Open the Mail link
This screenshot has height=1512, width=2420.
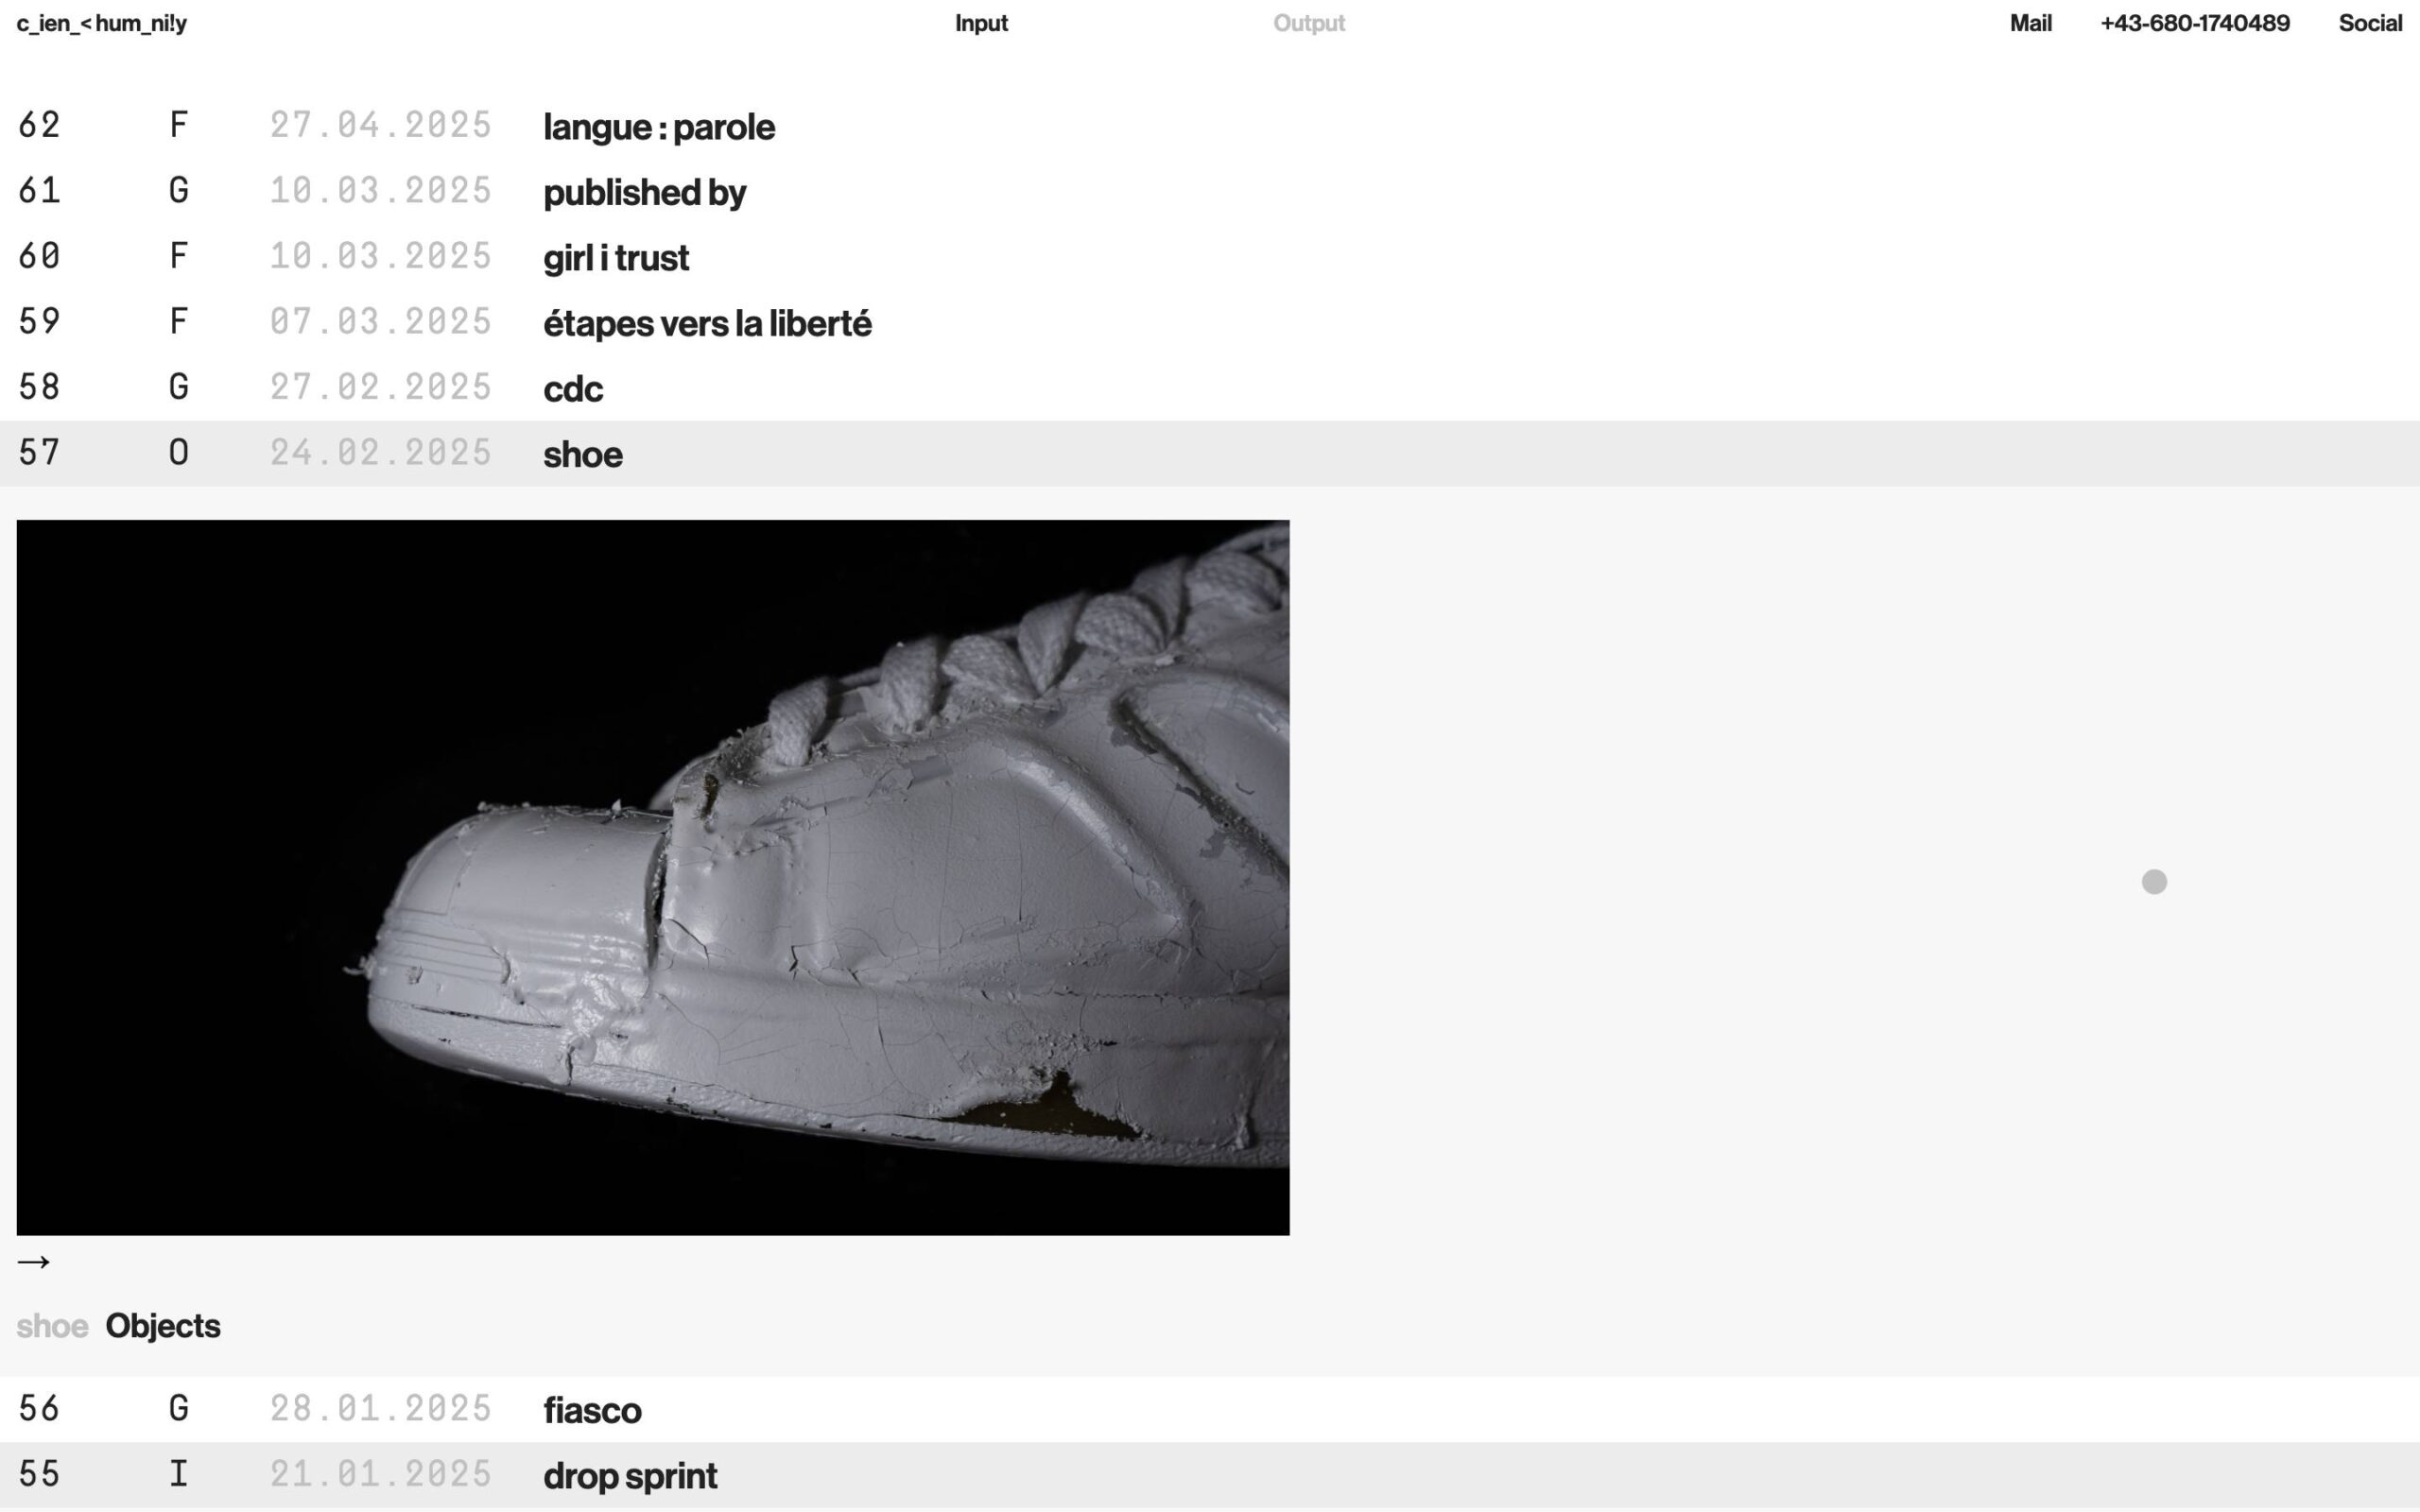[2030, 23]
